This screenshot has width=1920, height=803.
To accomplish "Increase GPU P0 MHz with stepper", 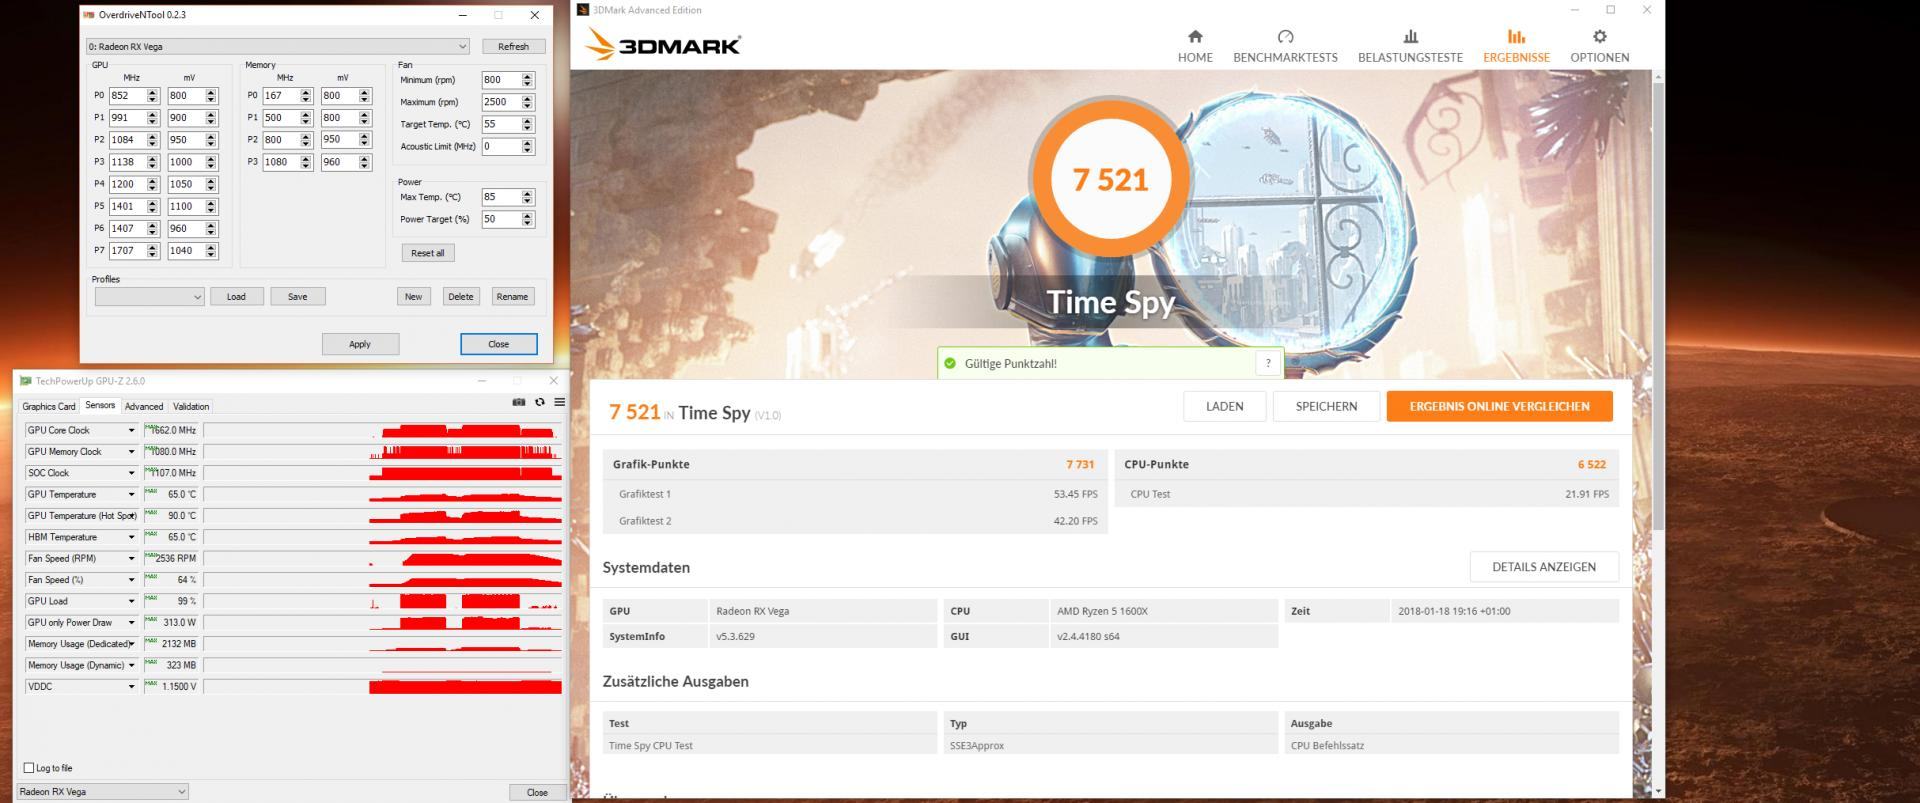I will coord(152,92).
